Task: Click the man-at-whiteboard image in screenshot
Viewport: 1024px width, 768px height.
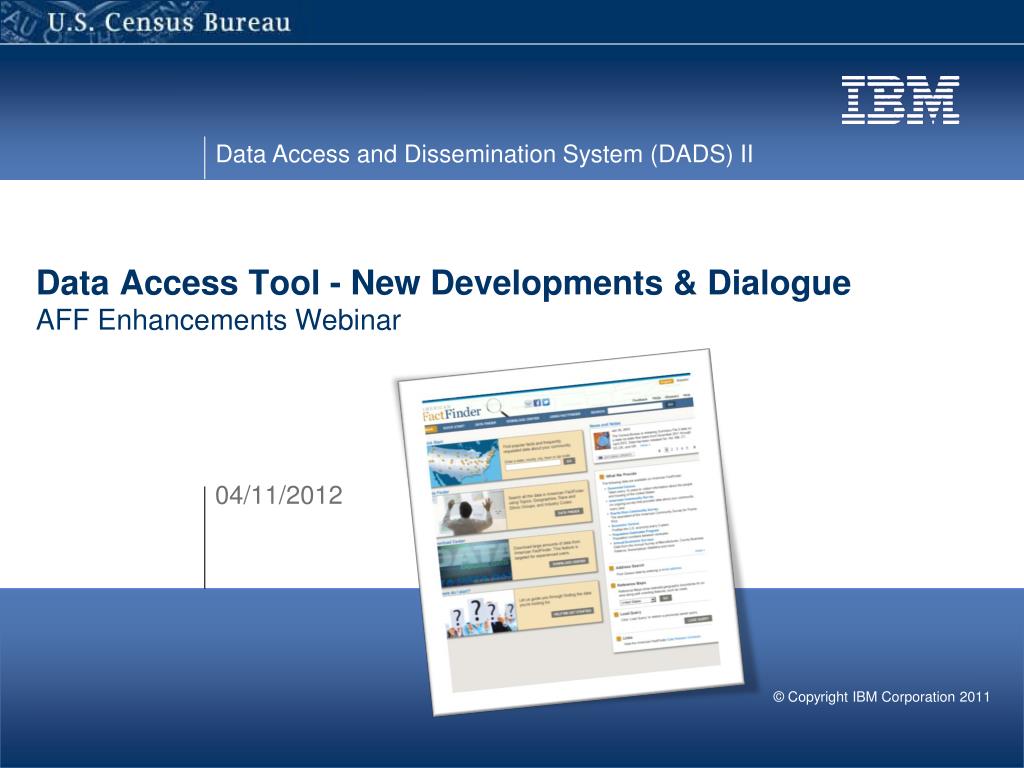Action: 471,513
